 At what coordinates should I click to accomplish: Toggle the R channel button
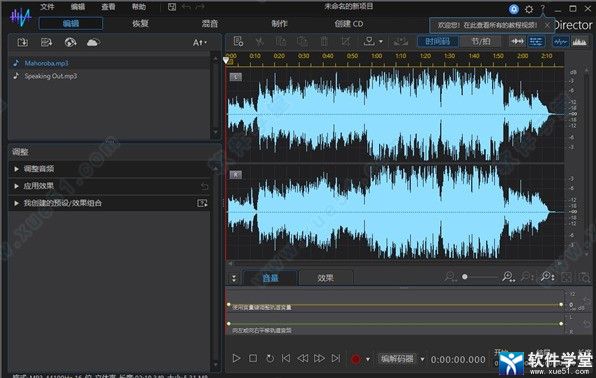[236, 175]
